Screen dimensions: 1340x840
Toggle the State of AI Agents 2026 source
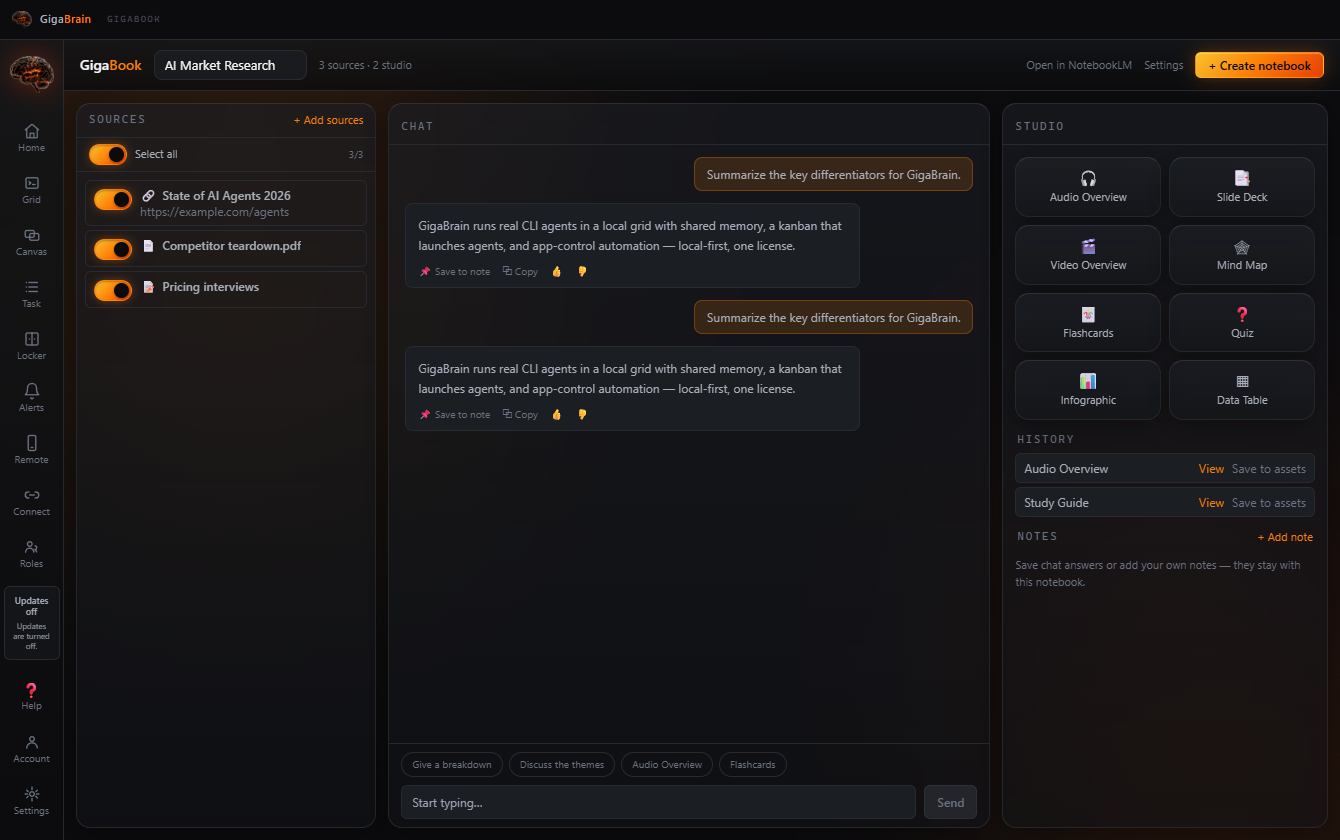tap(113, 199)
